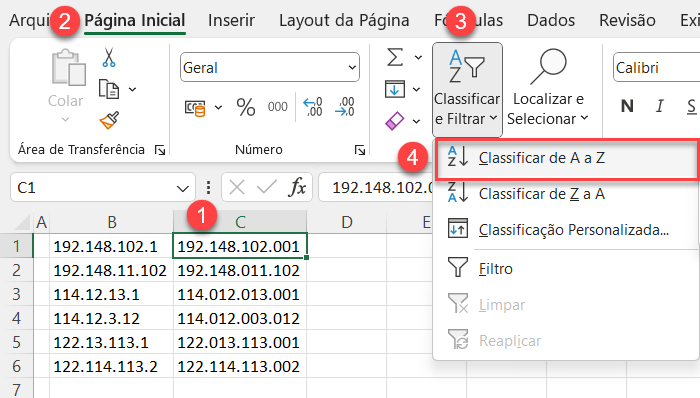Expand accounting format dropdown arrow
700x398 pixels.
coord(218,108)
